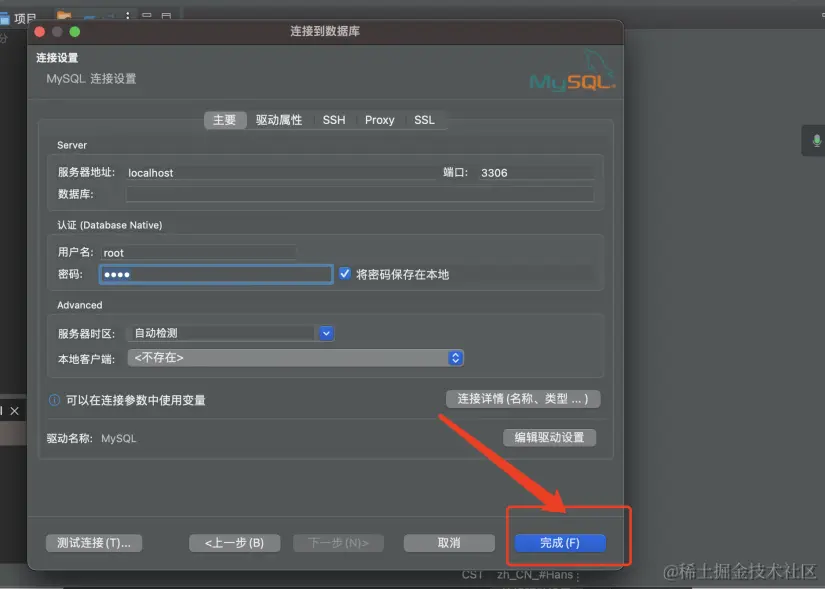Viewport: 825px width, 589px height.
Task: Click the 编辑驱动设置 button
Action: tap(549, 437)
